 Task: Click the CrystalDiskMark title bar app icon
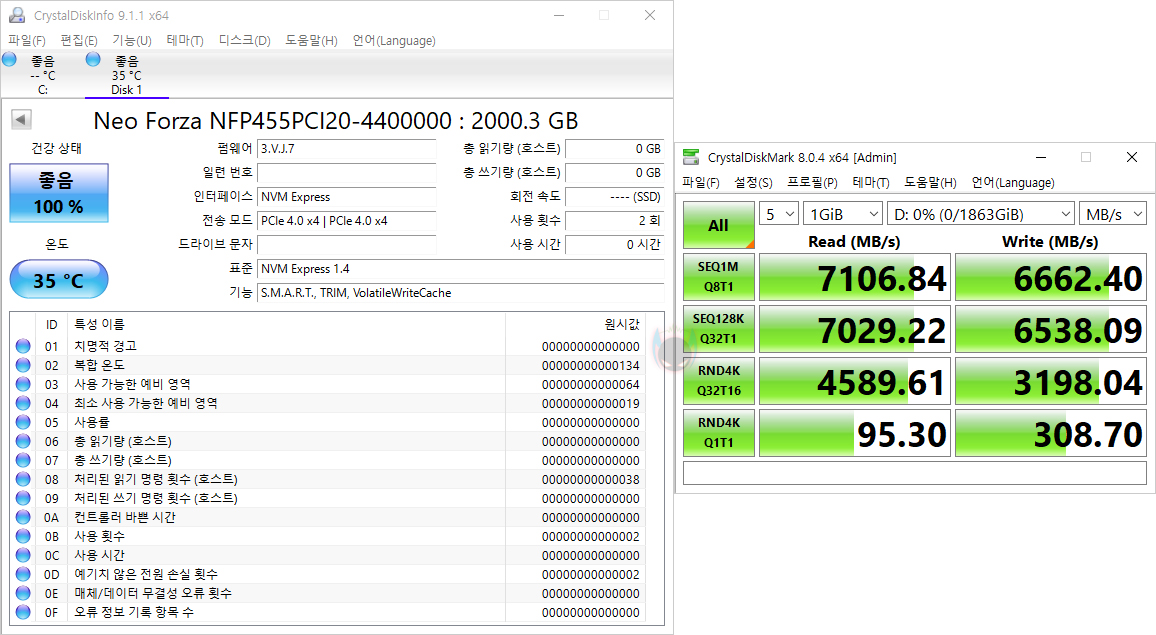pyautogui.click(x=691, y=157)
